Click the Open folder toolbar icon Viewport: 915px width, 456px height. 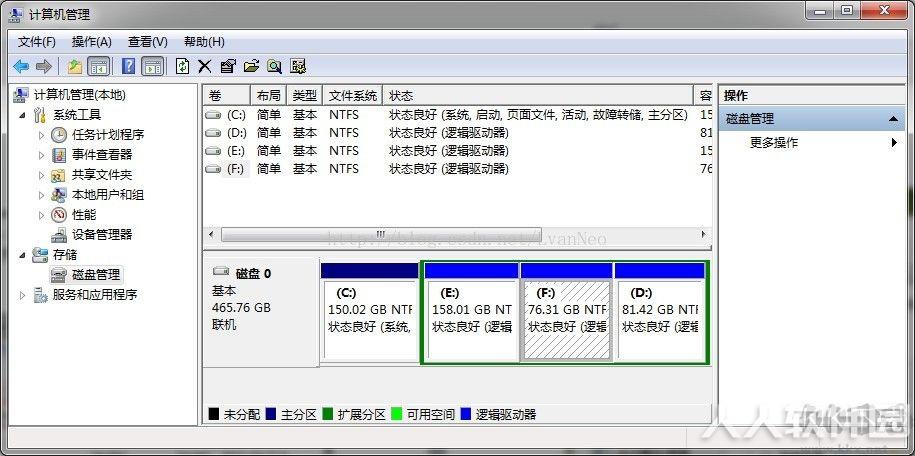(x=251, y=66)
